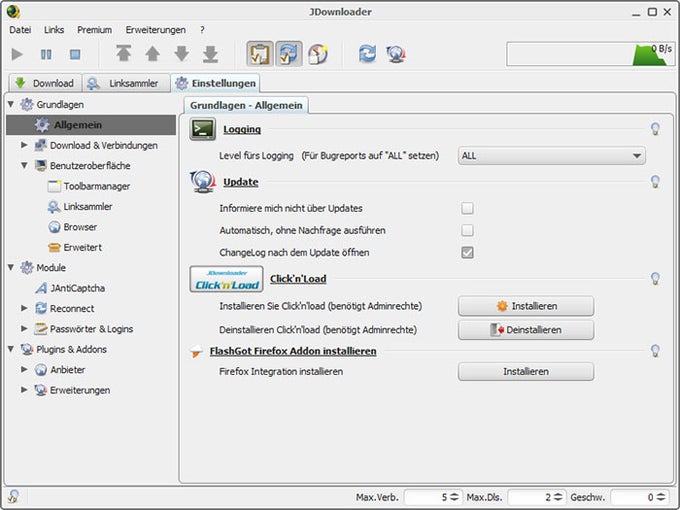
Task: Adjust Max.Dls. spinner arrows
Action: click(x=558, y=497)
